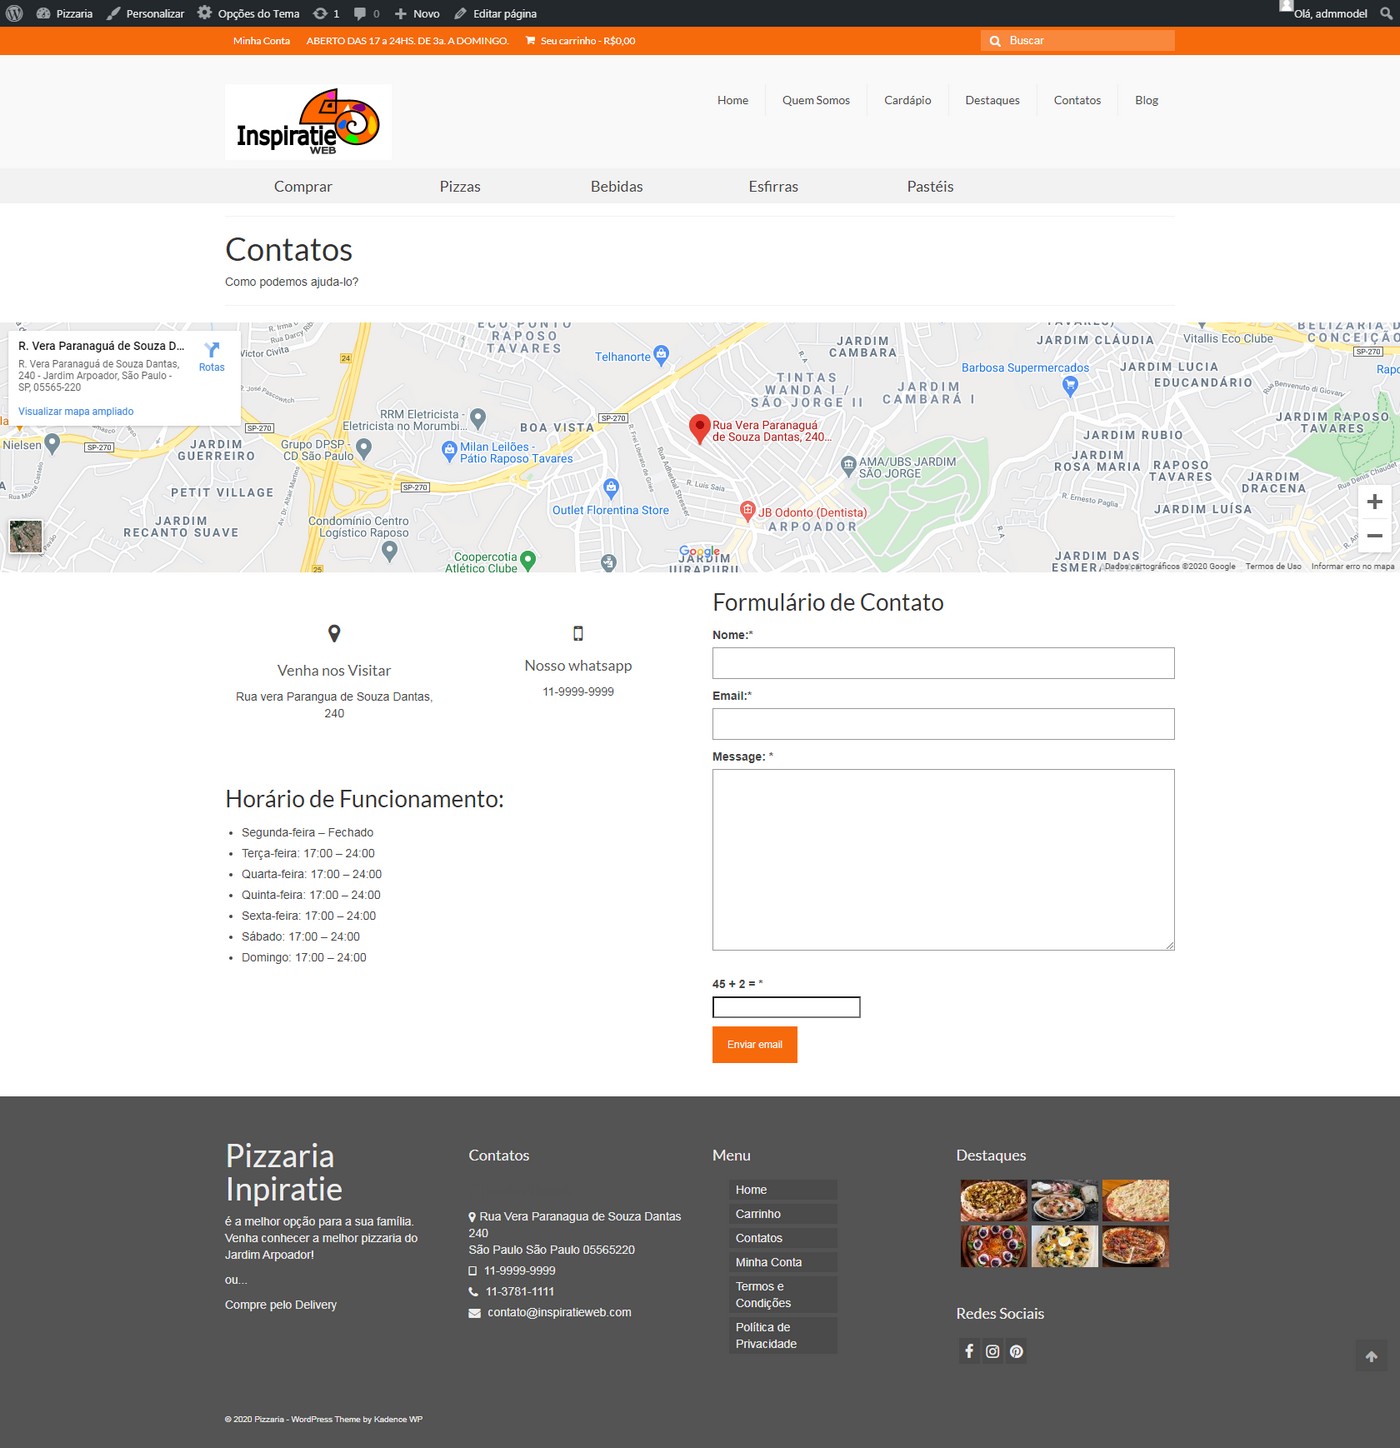The width and height of the screenshot is (1400, 1448).
Task: Zoom in on the map with plus button
Action: coord(1375,502)
